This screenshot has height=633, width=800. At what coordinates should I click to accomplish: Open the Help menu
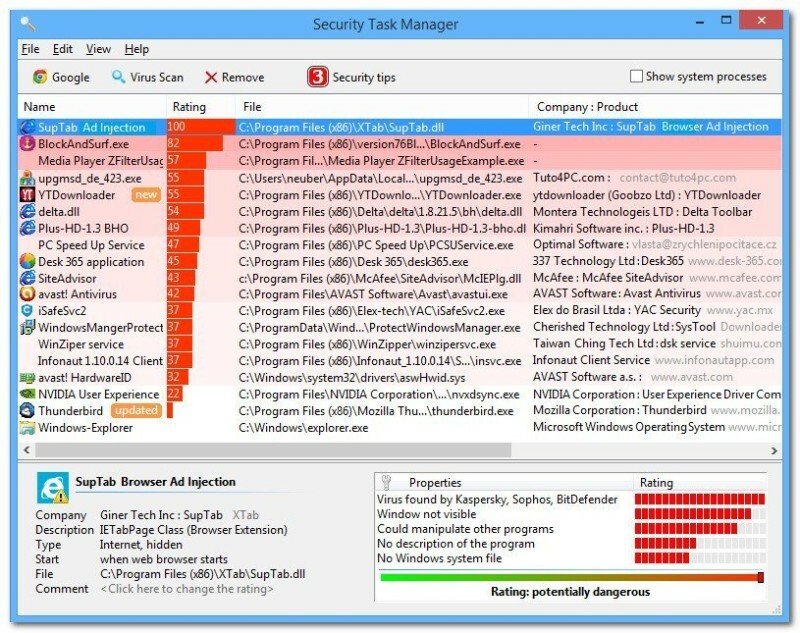[137, 48]
